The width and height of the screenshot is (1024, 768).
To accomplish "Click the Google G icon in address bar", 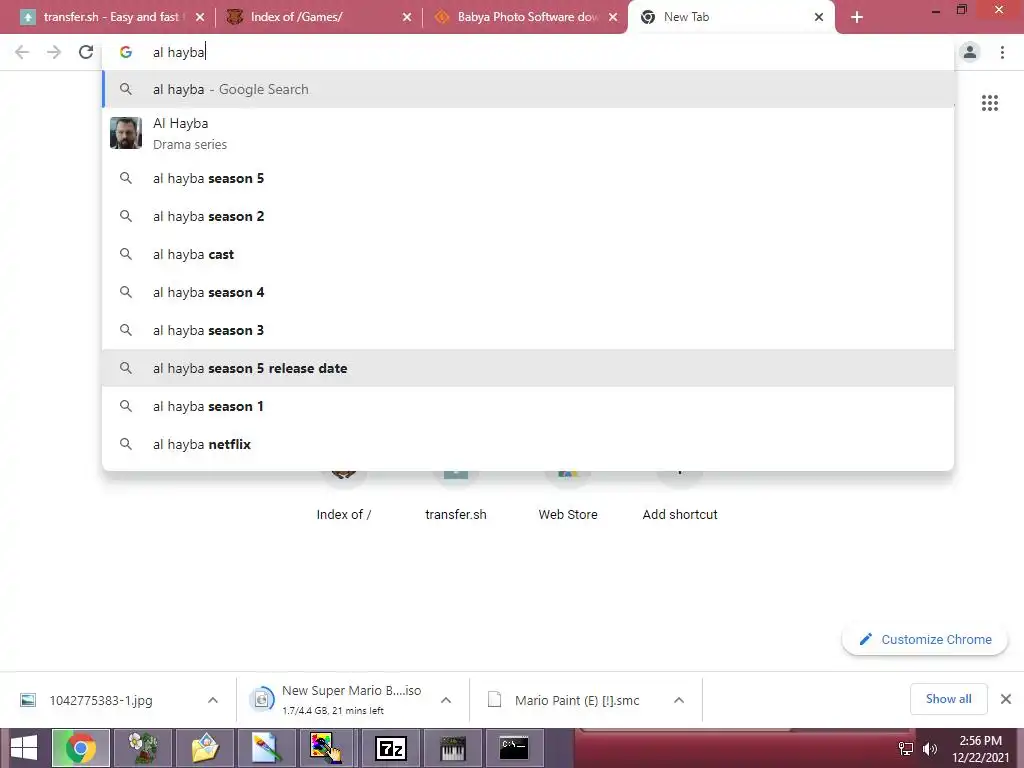I will pos(126,52).
